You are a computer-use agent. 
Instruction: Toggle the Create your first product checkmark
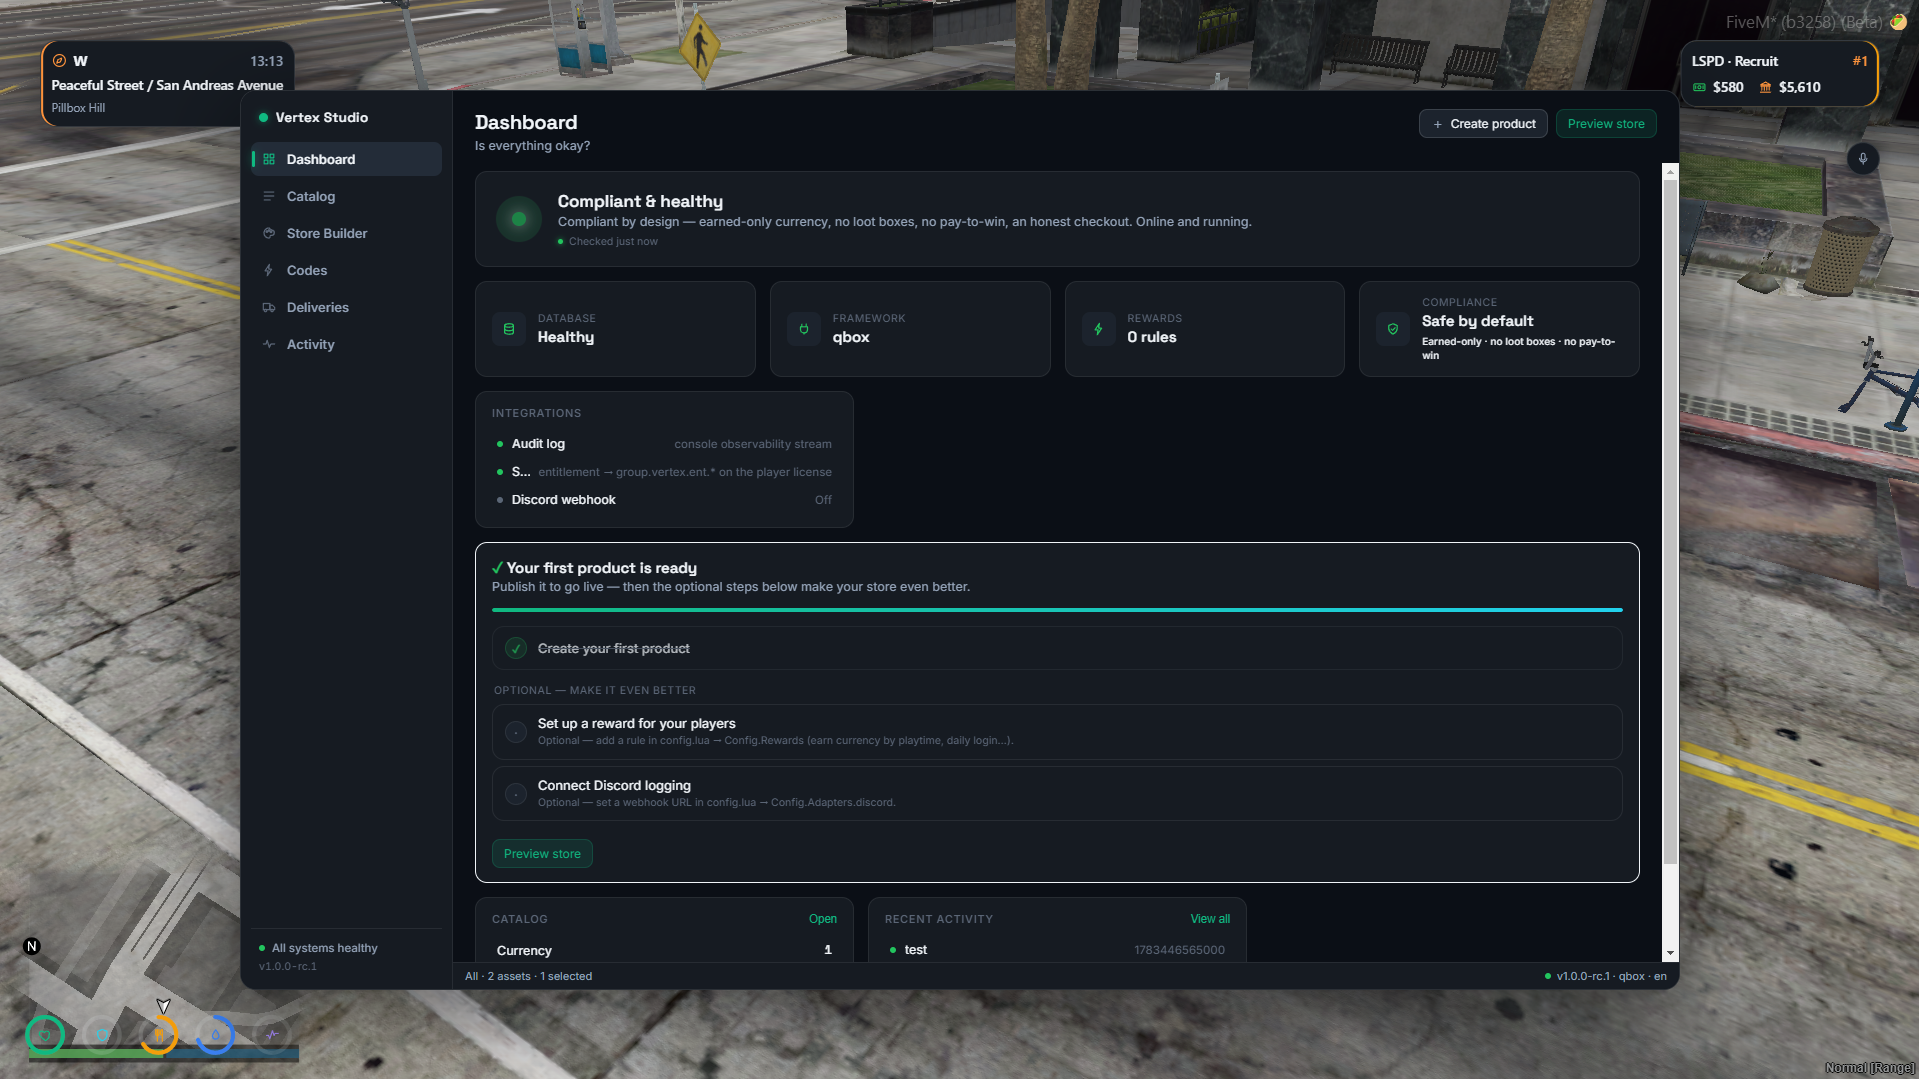516,649
